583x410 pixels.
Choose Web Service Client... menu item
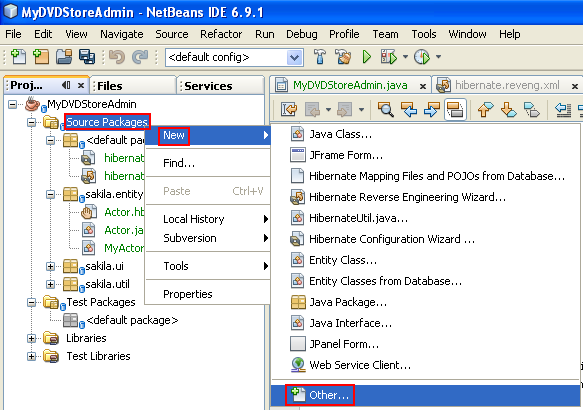(x=426, y=365)
